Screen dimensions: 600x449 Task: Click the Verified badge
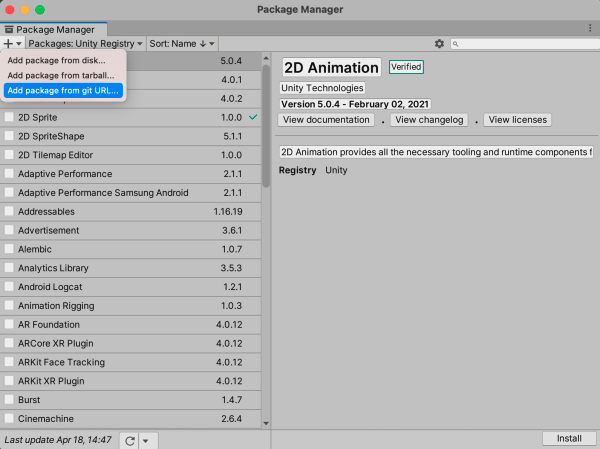click(406, 67)
